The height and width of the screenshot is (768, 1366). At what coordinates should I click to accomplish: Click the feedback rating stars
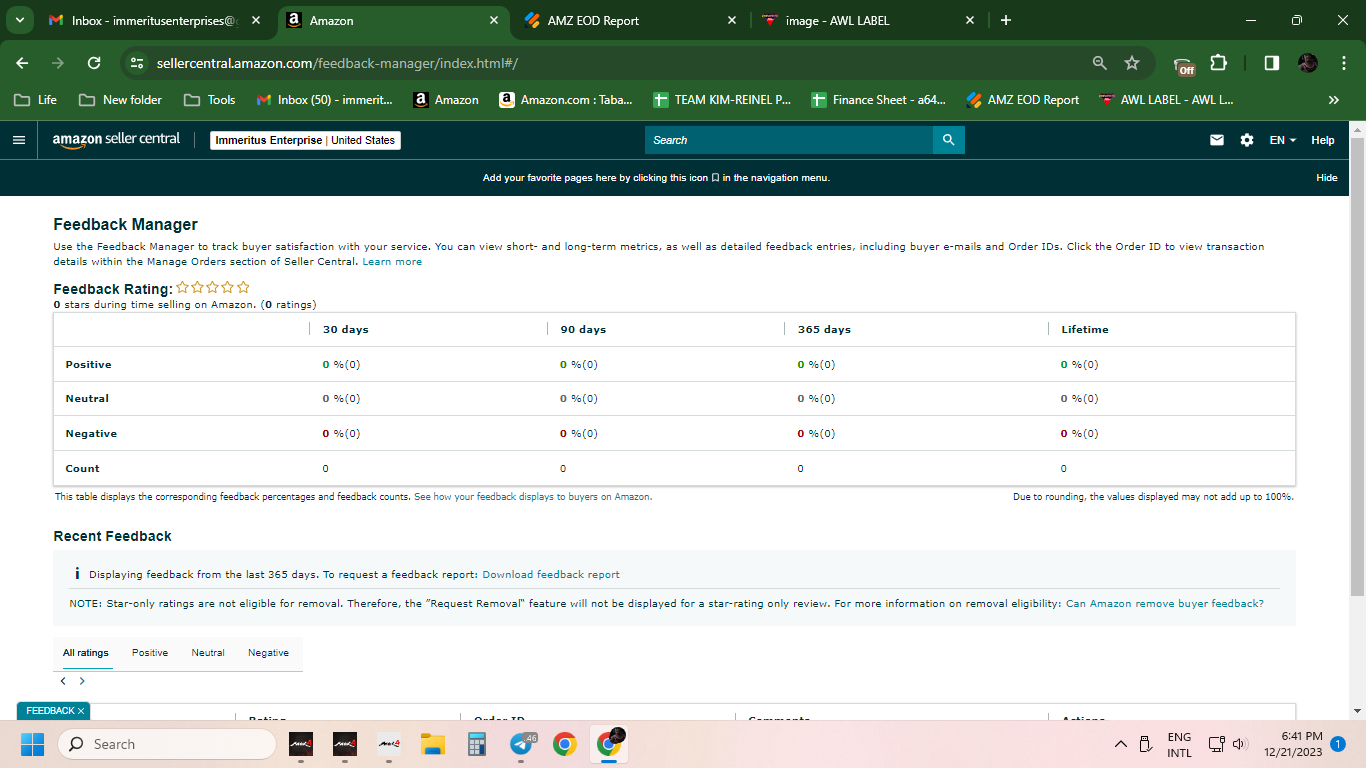coord(213,288)
